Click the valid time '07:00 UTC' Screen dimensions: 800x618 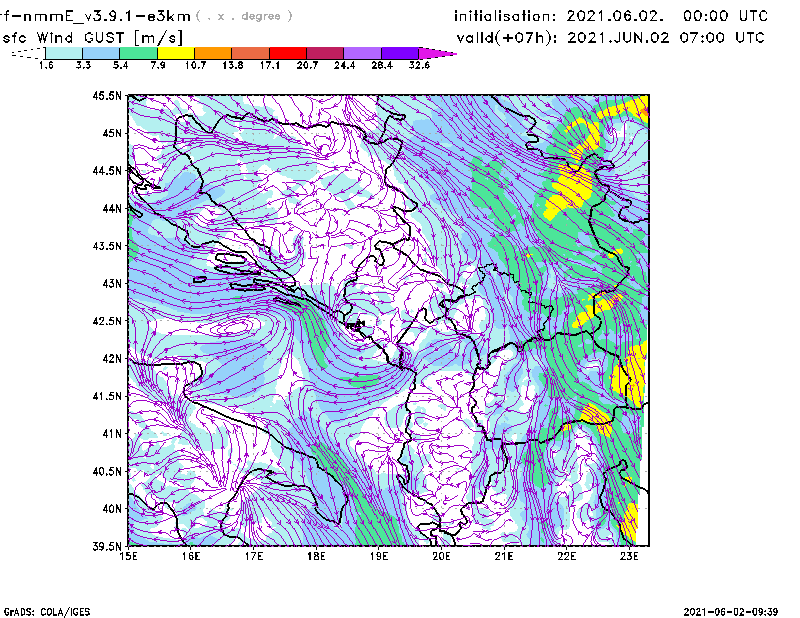click(722, 38)
